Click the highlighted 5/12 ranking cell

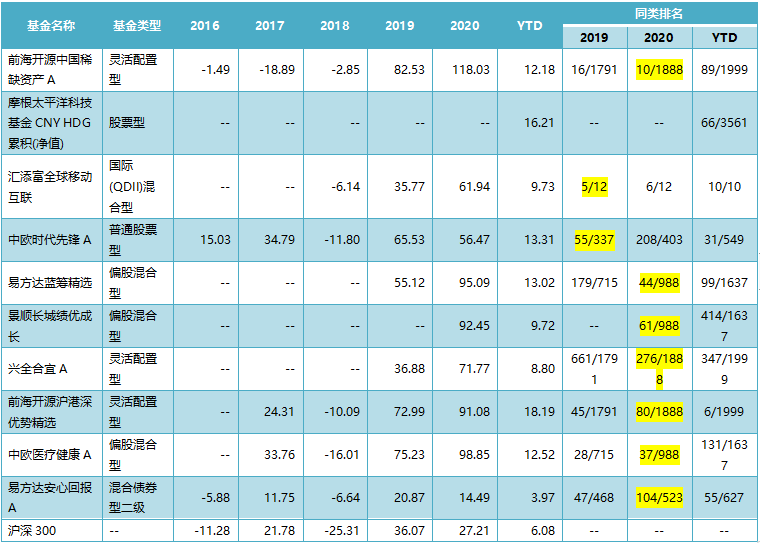tap(594, 187)
